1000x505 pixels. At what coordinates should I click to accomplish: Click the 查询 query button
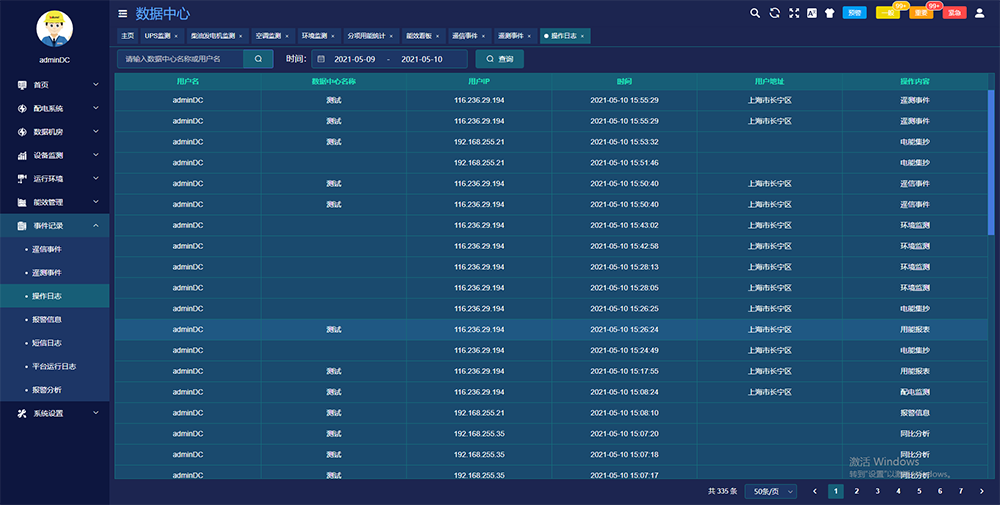[499, 59]
